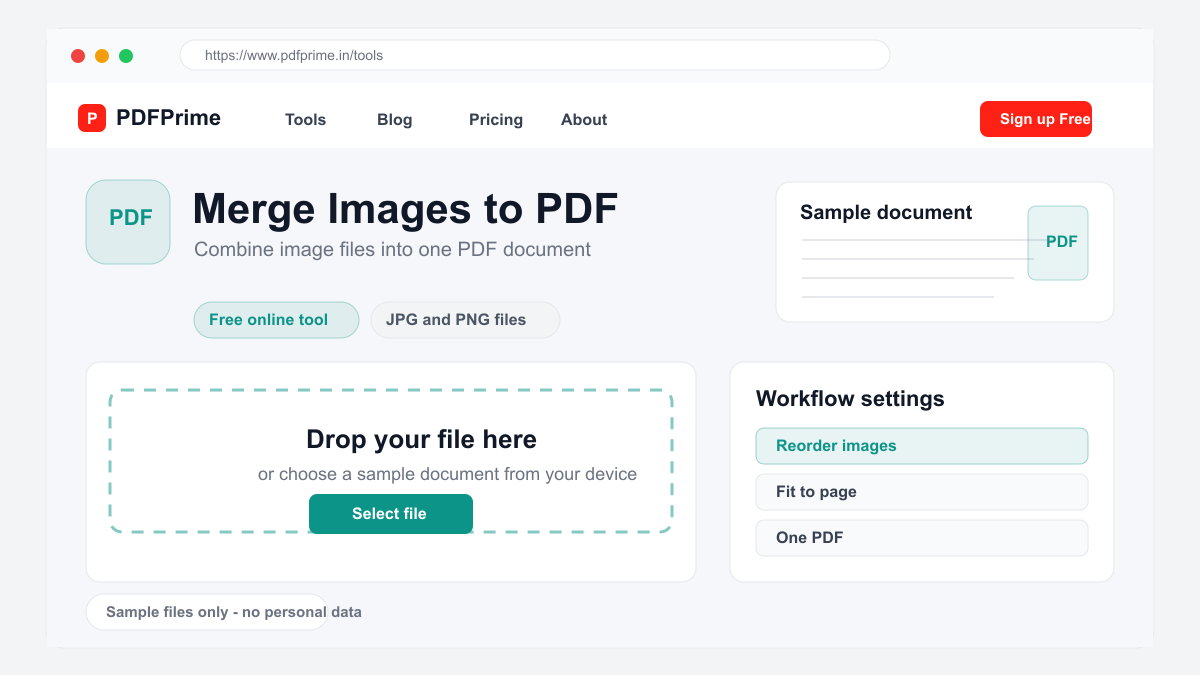This screenshot has width=1200, height=675.
Task: Click the 'or choose a sample document' text
Action: click(447, 474)
